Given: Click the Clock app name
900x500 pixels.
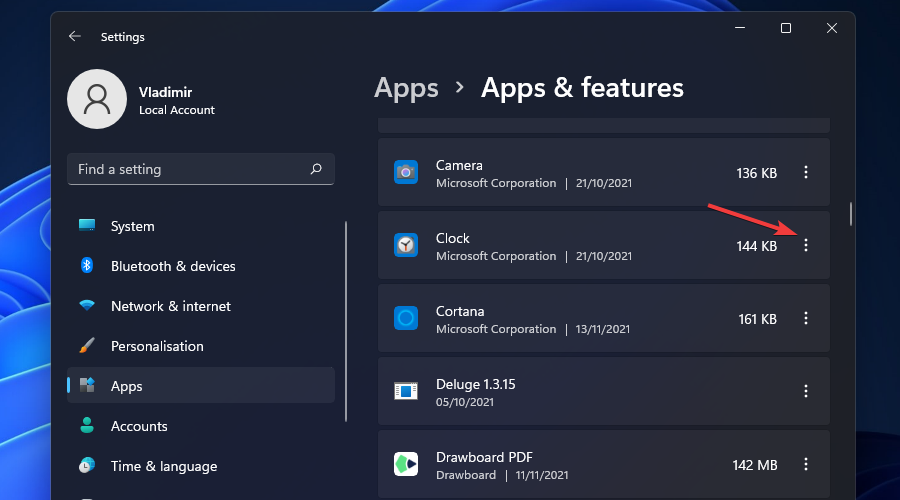Looking at the screenshot, I should click(x=452, y=238).
